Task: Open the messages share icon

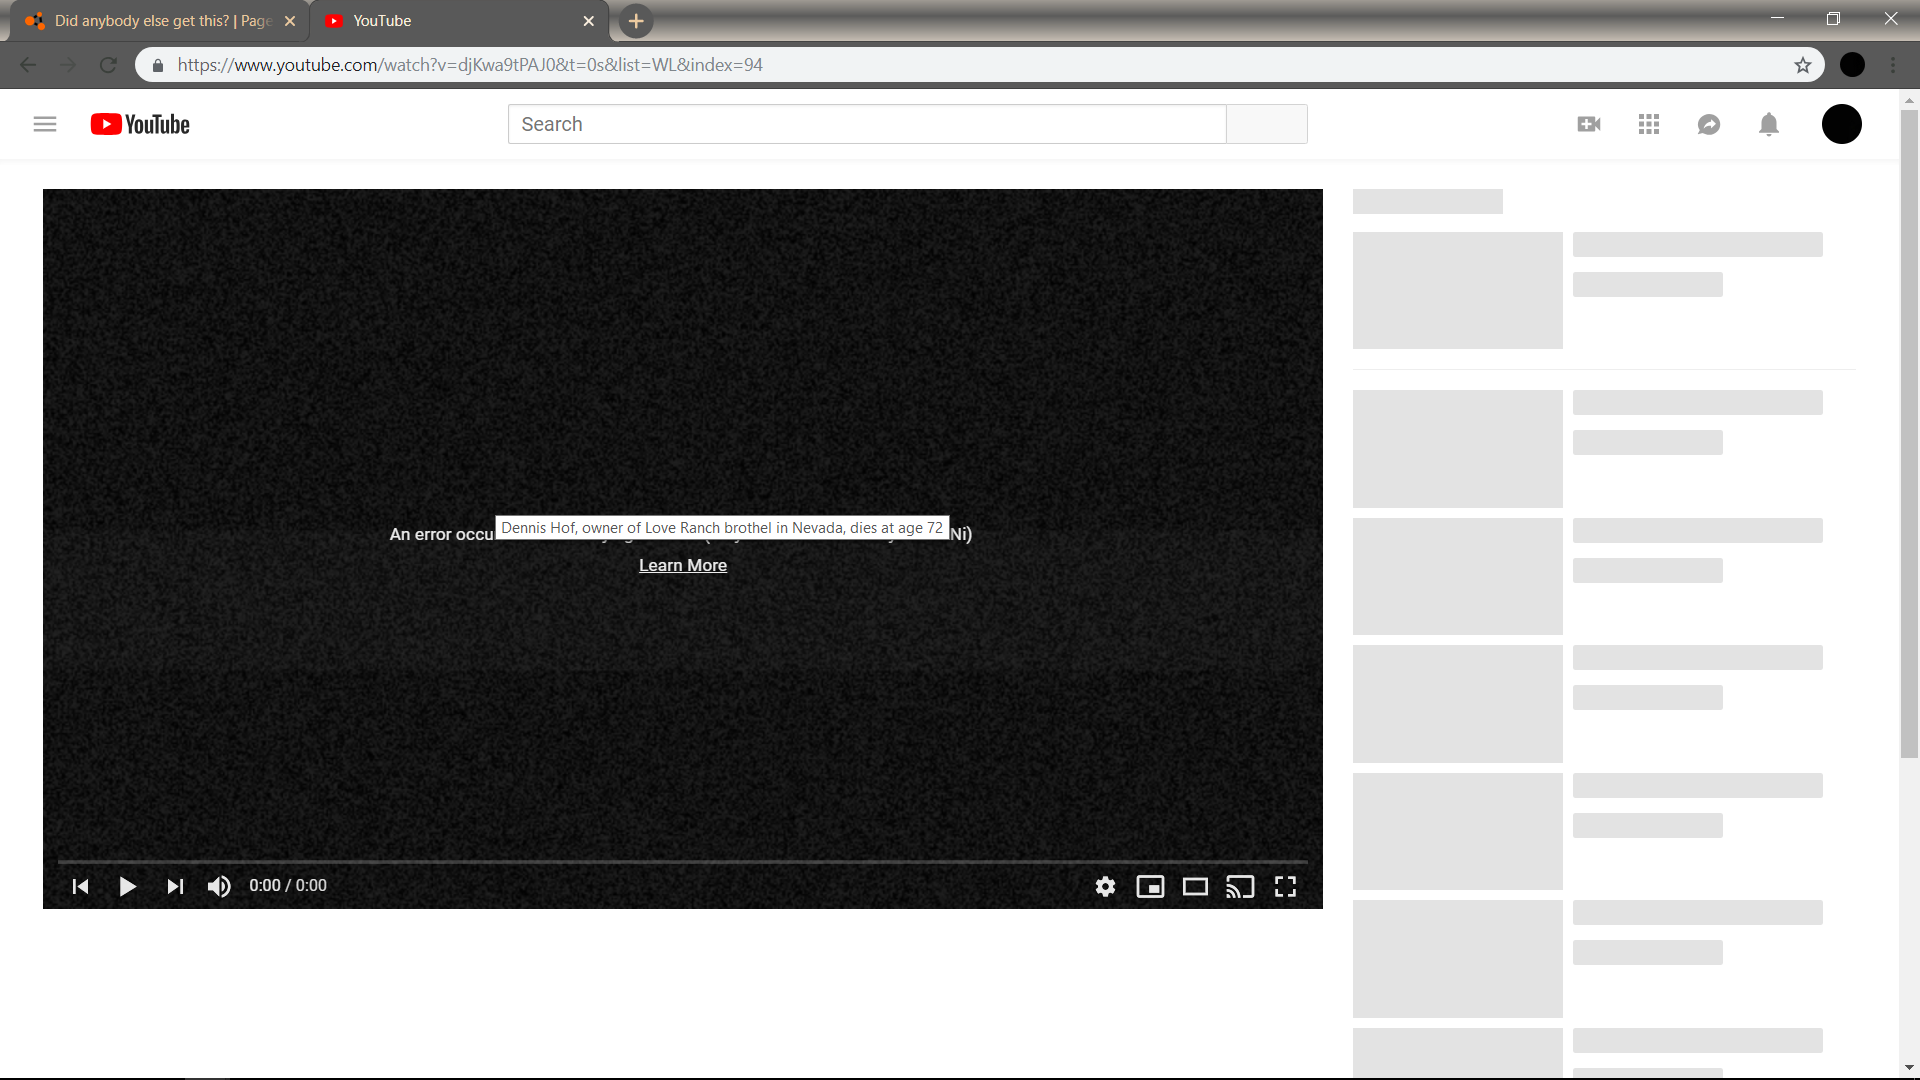Action: coord(1709,124)
